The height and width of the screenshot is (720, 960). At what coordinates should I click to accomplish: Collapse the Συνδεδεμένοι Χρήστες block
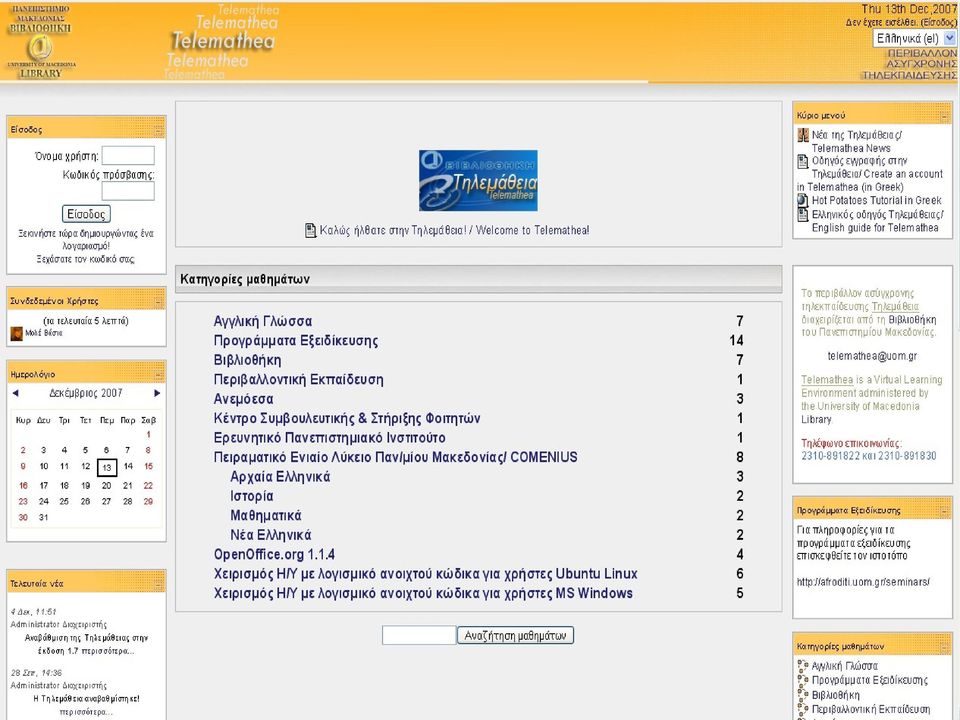[158, 301]
